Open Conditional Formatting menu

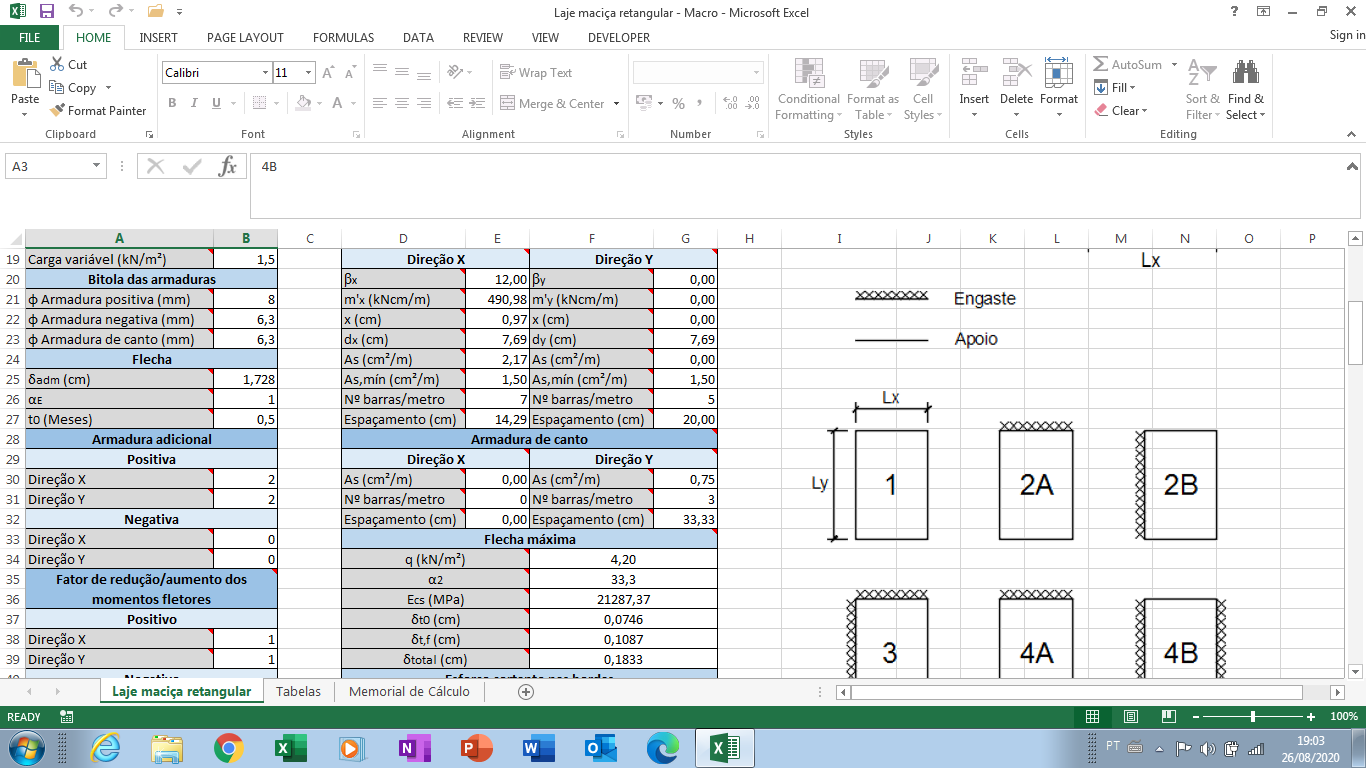[808, 89]
